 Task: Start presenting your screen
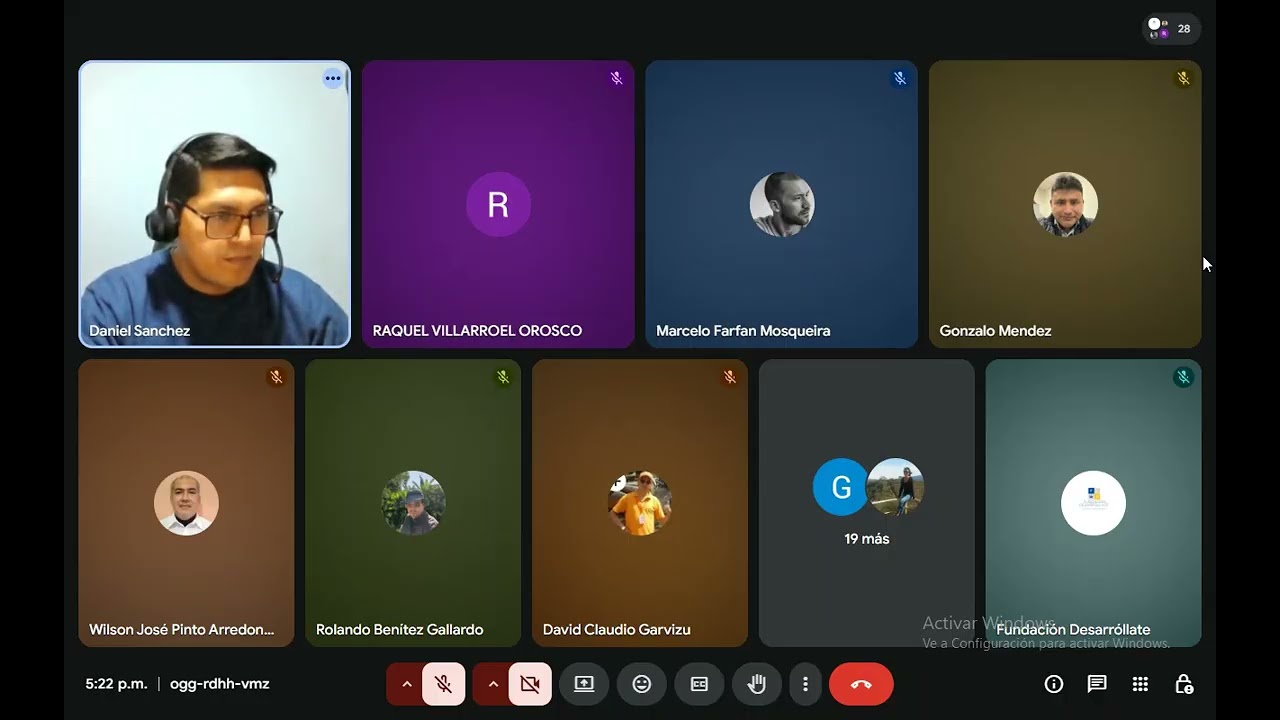(x=584, y=684)
